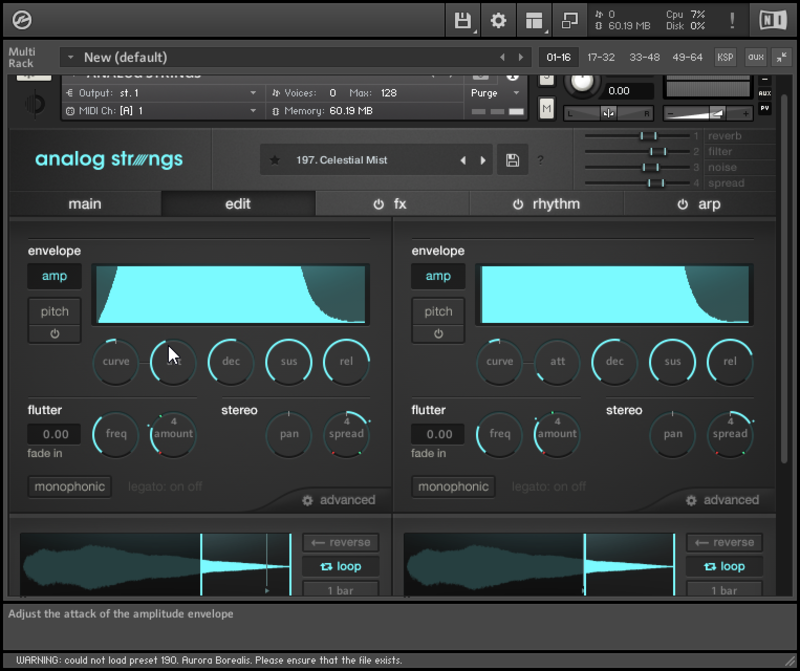Toggle the fx section power button
Image resolution: width=800 pixels, height=671 pixels.
pos(378,205)
